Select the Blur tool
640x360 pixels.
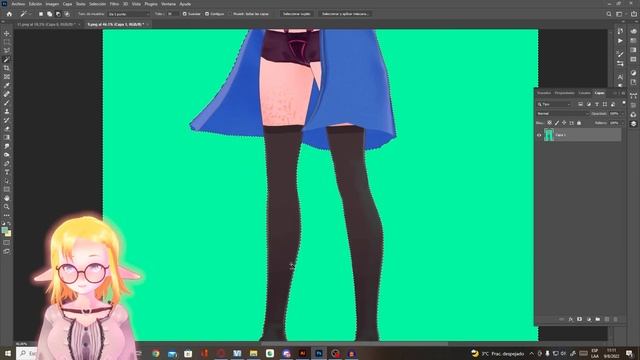tap(7, 146)
